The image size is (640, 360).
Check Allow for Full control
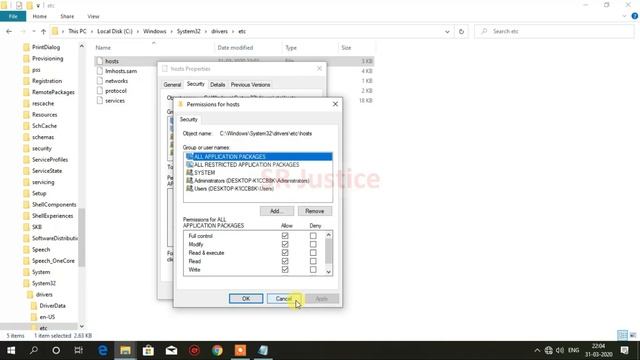(x=285, y=236)
